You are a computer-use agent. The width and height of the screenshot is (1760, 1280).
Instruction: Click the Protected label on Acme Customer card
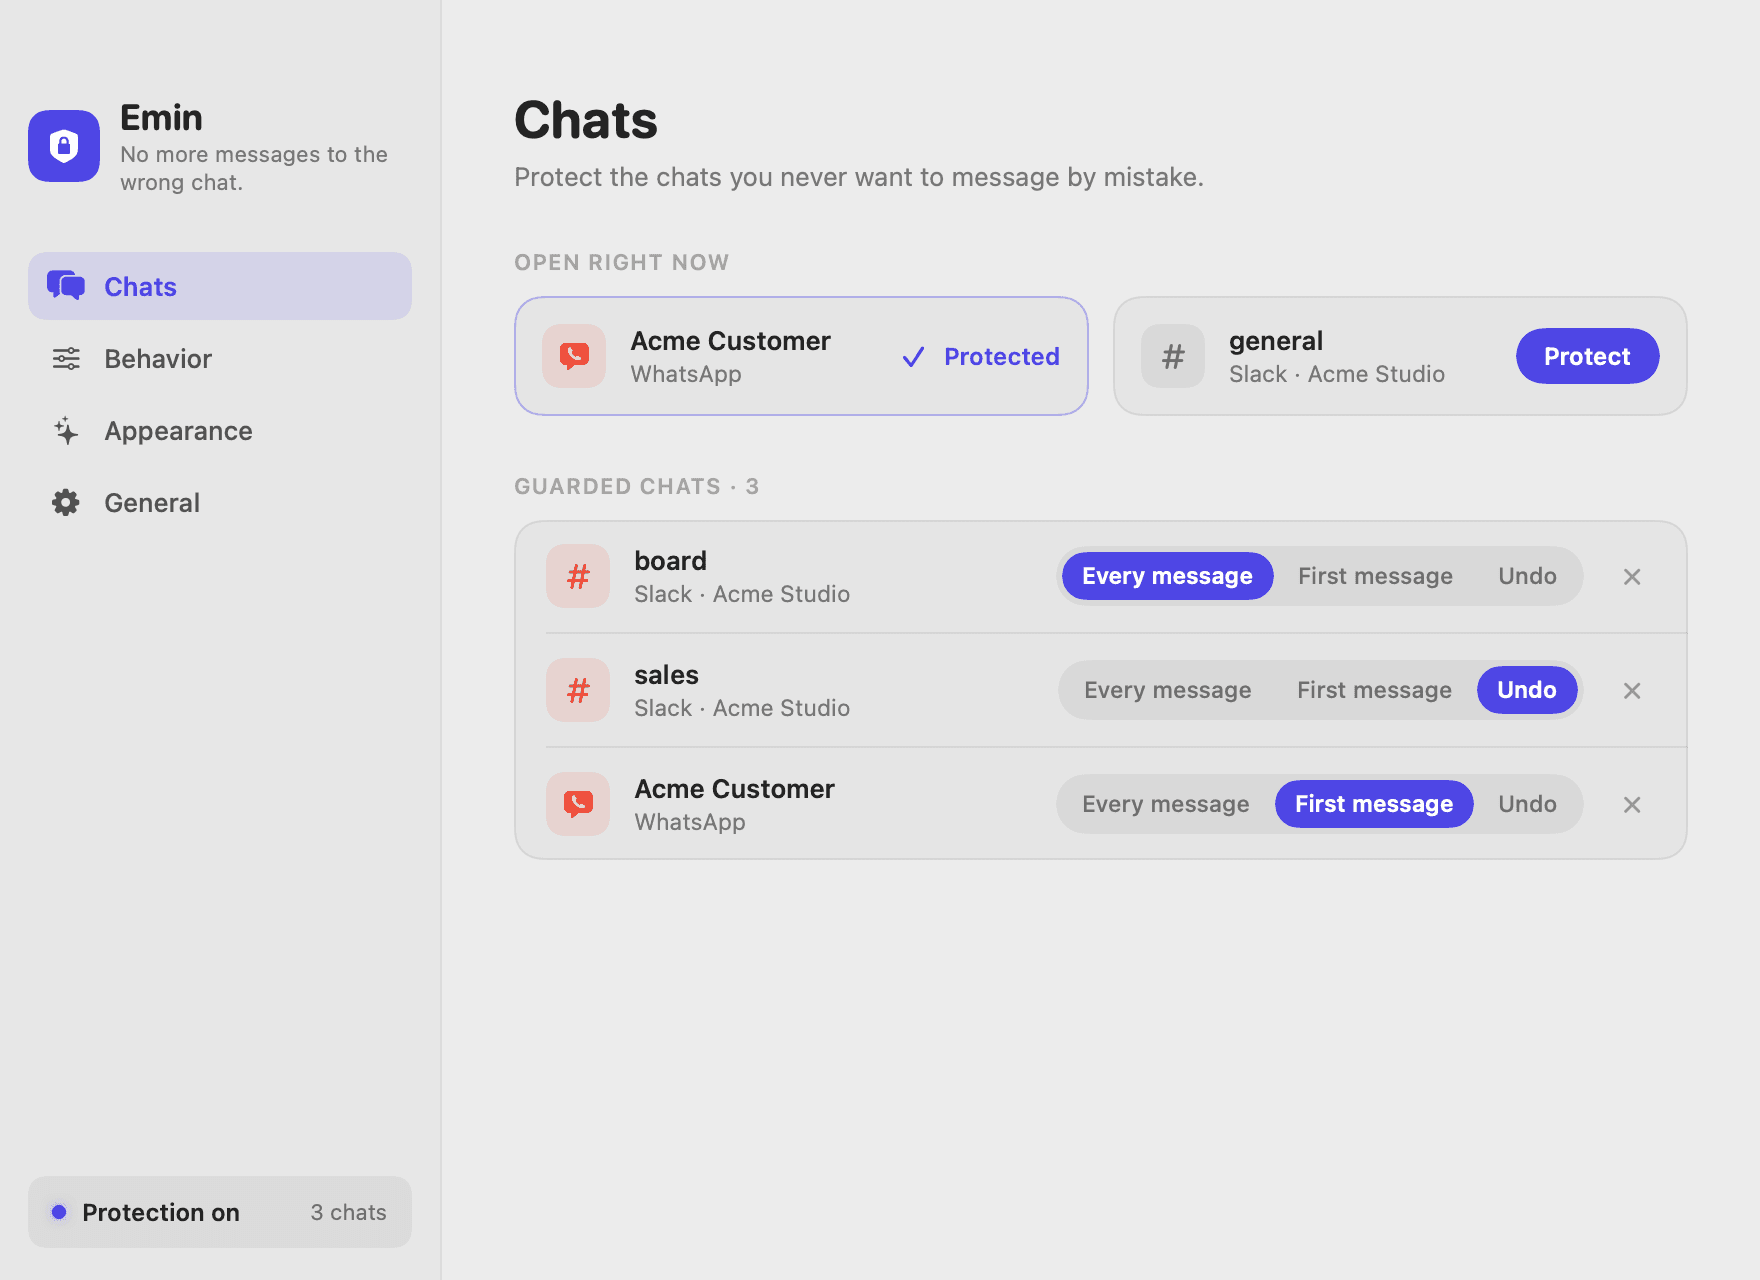click(x=1001, y=357)
